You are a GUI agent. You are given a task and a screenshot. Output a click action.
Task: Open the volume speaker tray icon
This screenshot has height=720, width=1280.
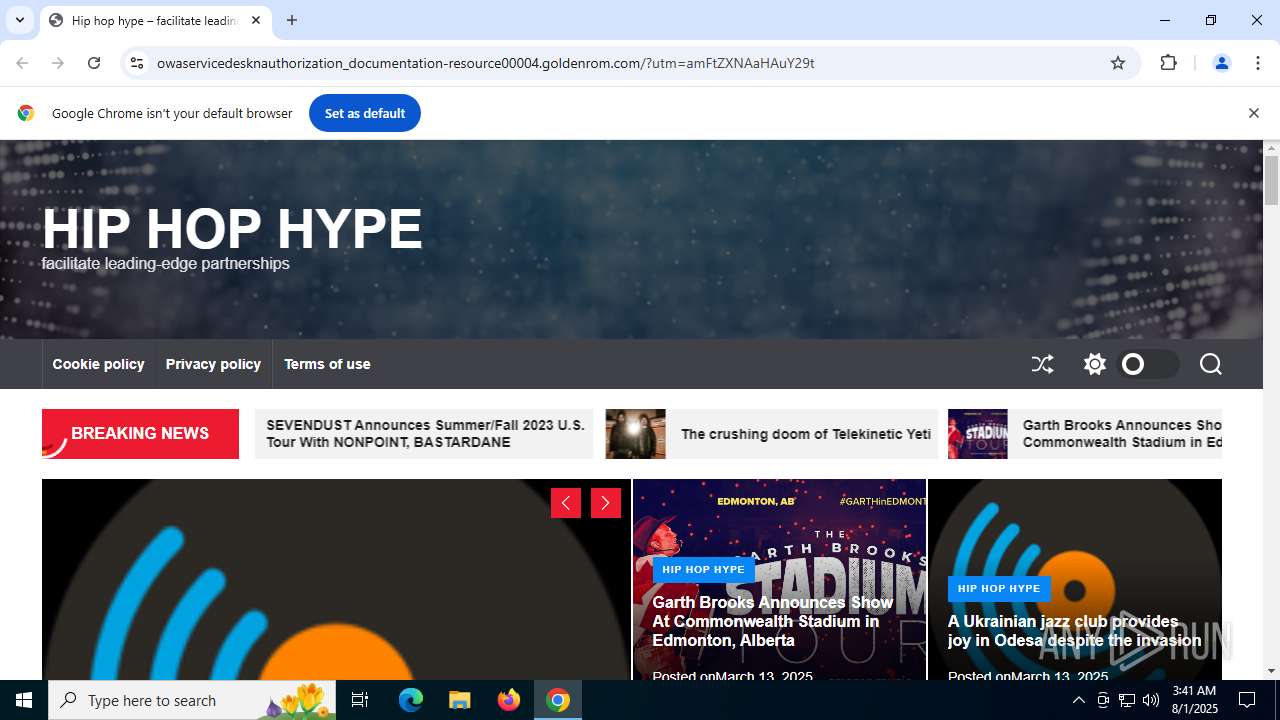(x=1151, y=700)
